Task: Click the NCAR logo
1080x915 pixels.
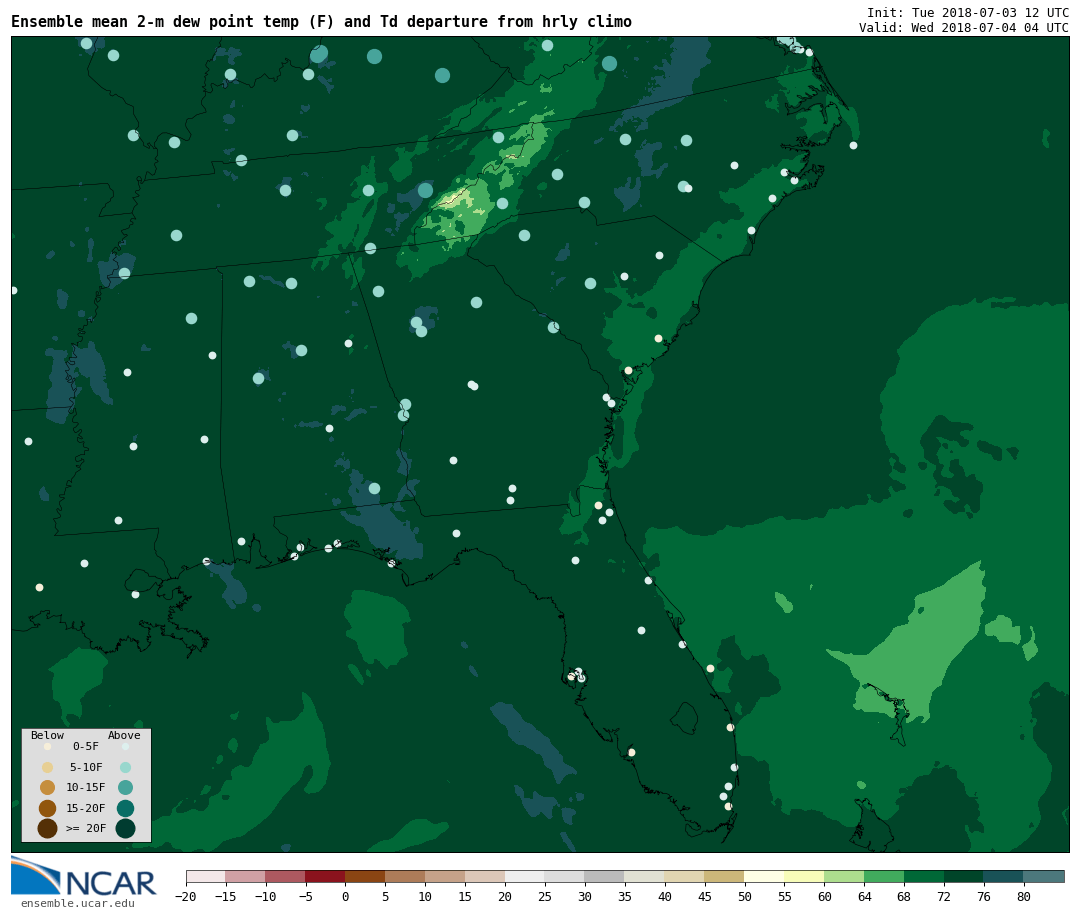Action: 84,877
